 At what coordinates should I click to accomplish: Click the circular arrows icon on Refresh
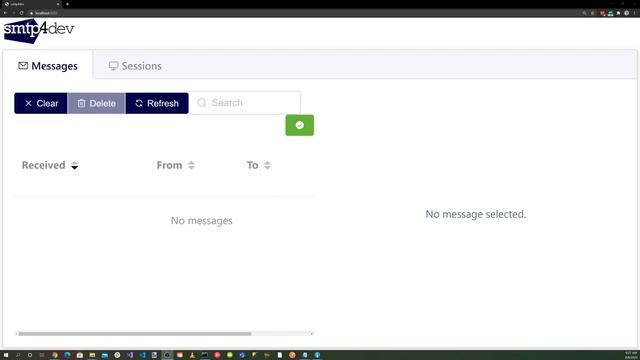point(139,103)
